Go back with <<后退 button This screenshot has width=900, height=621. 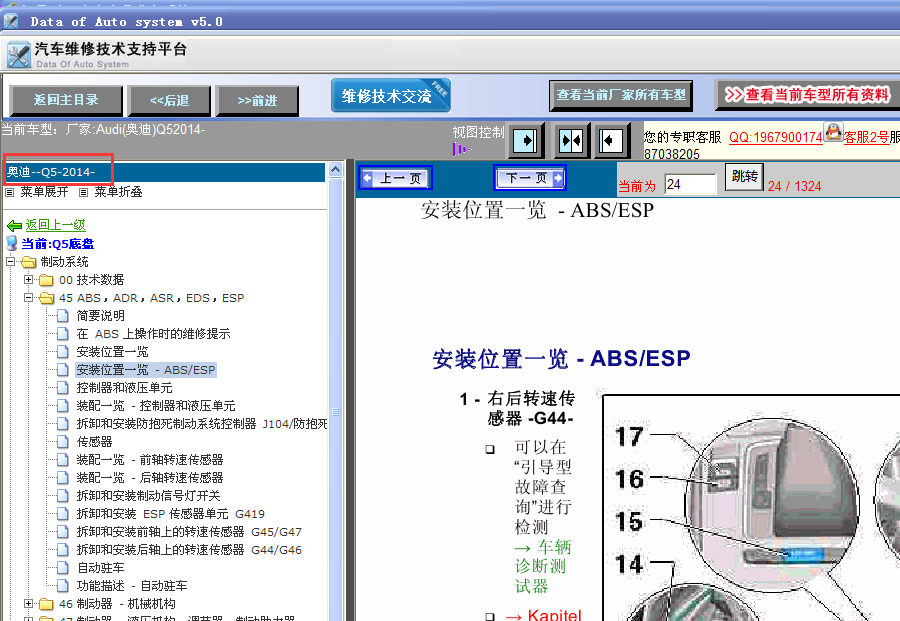(x=169, y=101)
